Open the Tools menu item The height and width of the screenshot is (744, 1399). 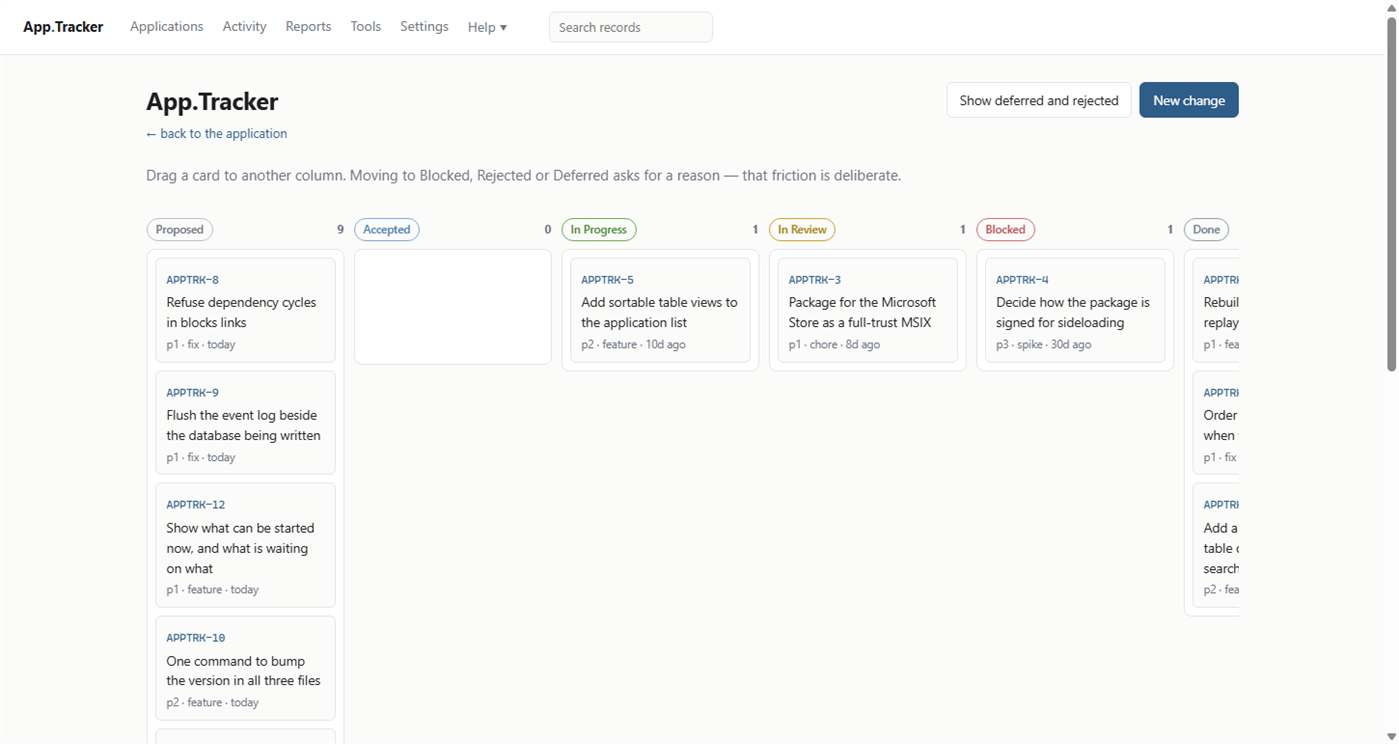click(365, 27)
